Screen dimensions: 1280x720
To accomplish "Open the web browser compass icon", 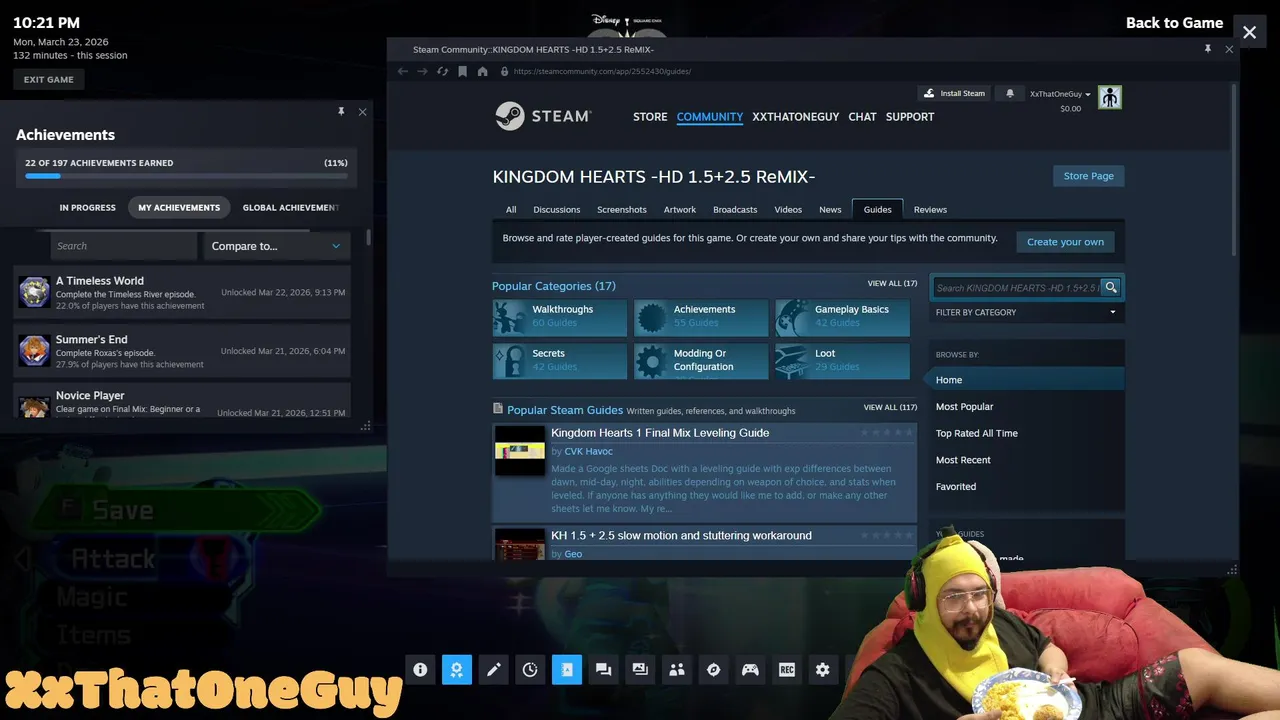I will (713, 670).
